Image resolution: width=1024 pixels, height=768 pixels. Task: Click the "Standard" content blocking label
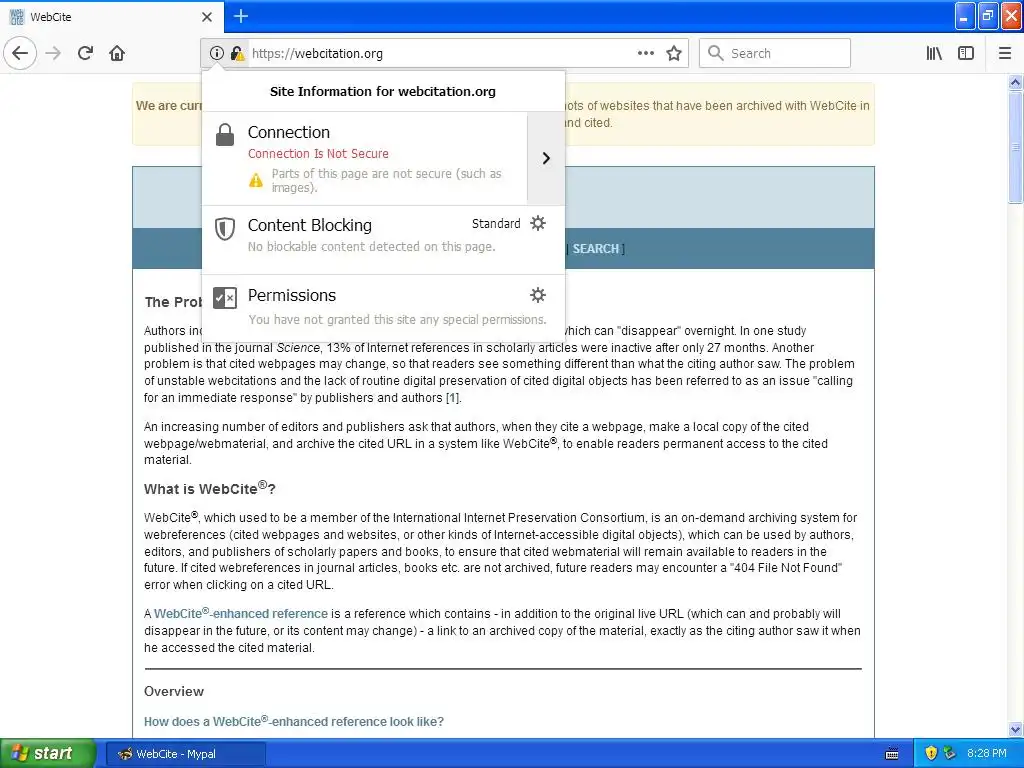tap(496, 223)
